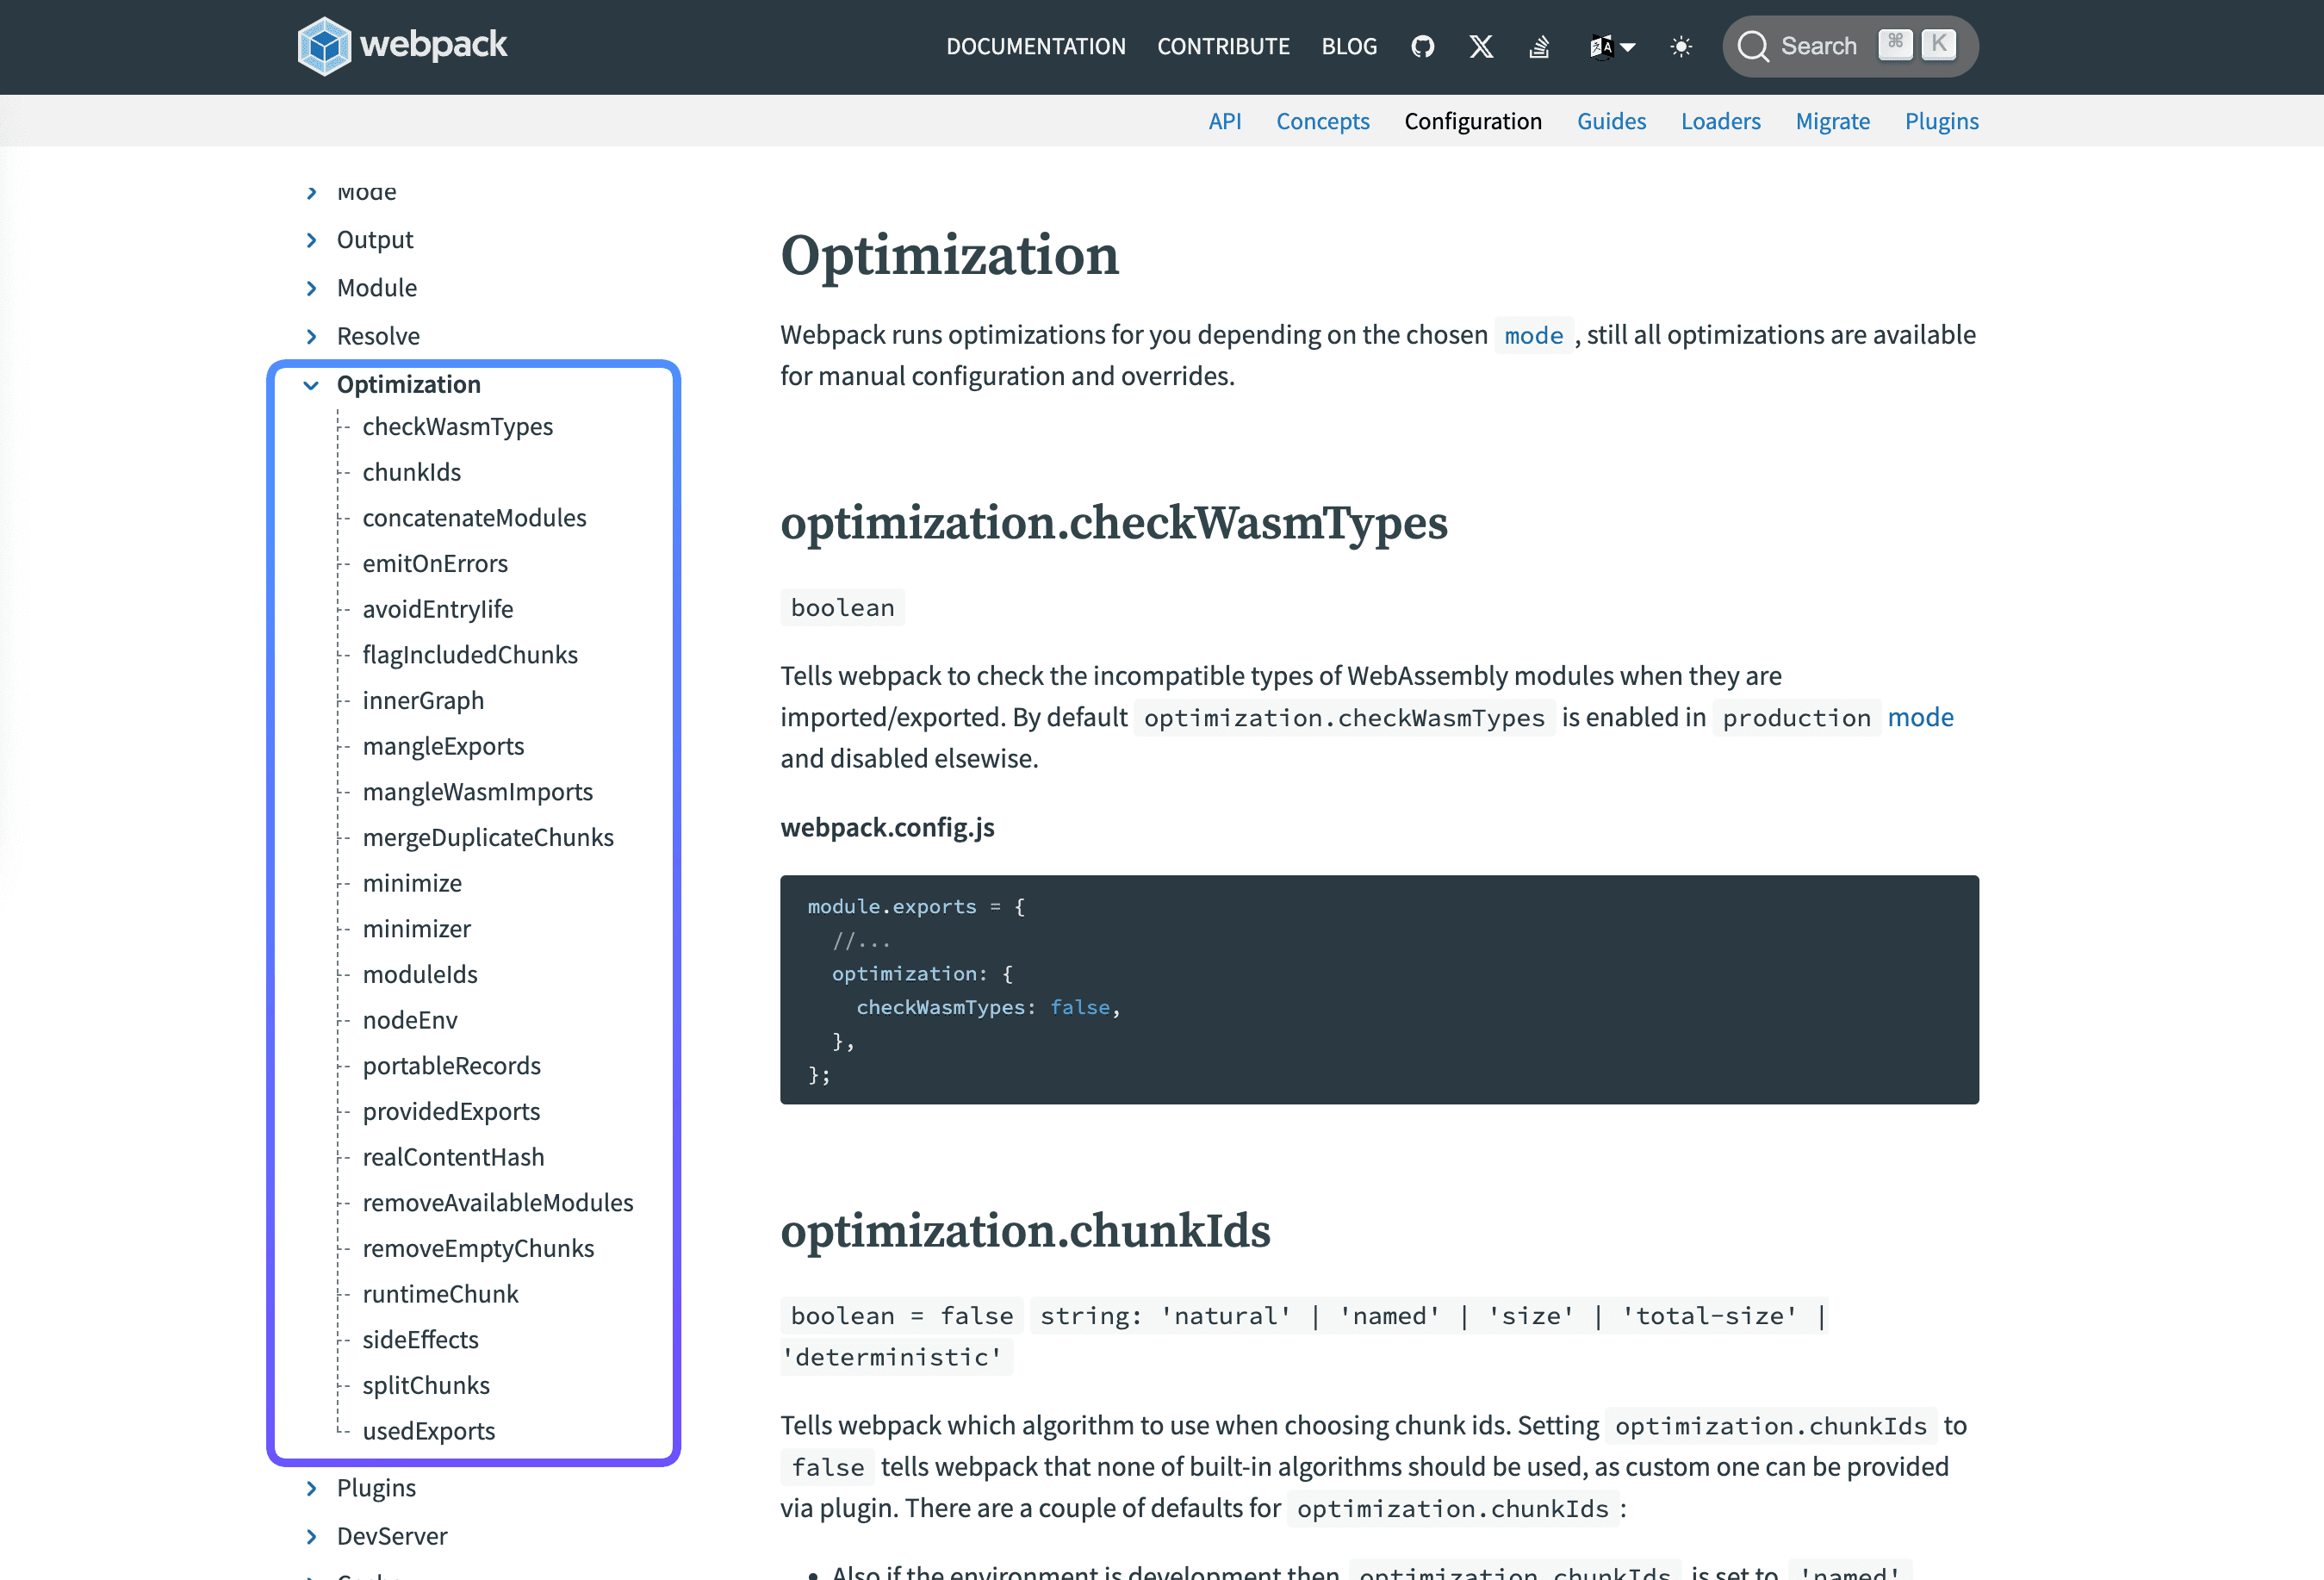Click the webpack logo

pos(402,46)
